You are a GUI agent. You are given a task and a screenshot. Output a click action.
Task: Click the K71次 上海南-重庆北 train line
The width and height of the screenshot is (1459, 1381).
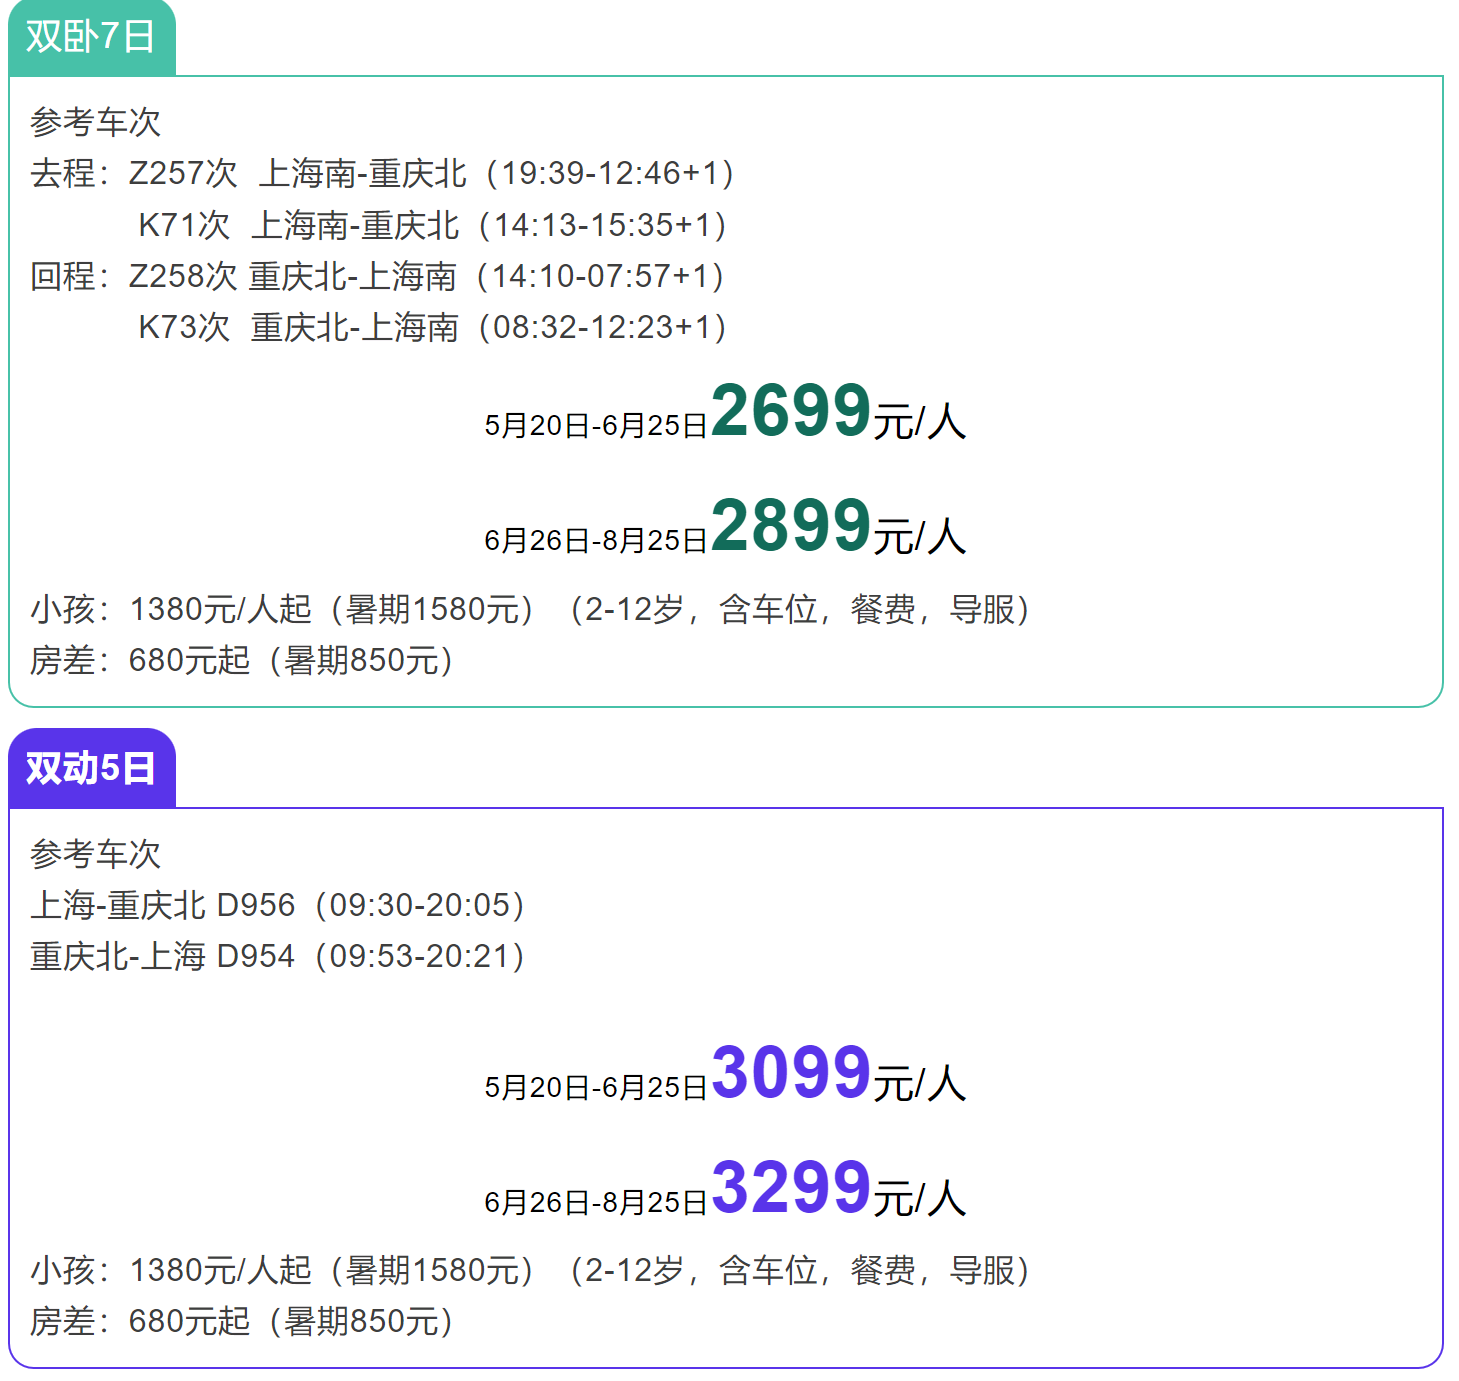pyautogui.click(x=432, y=225)
